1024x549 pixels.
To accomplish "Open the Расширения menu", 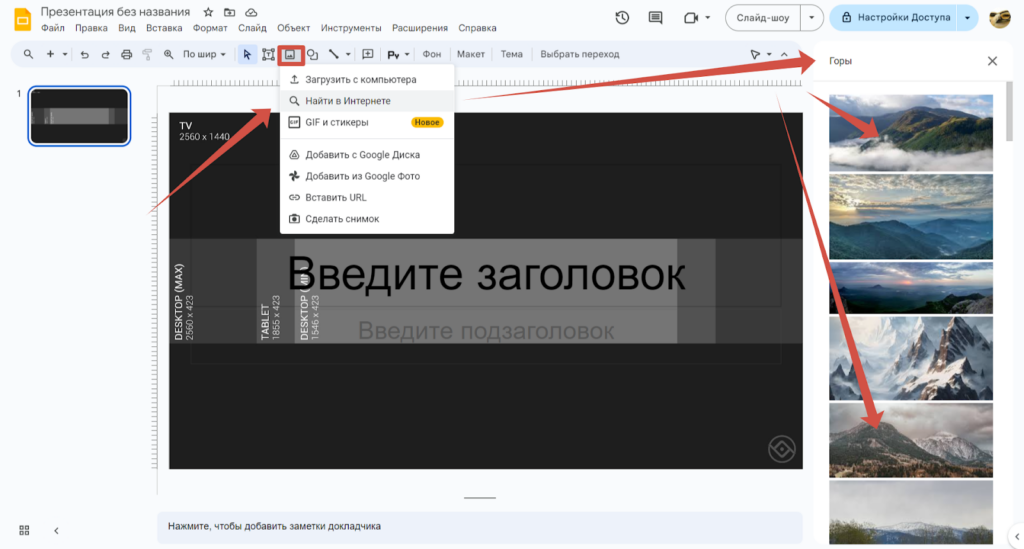I will [x=420, y=28].
